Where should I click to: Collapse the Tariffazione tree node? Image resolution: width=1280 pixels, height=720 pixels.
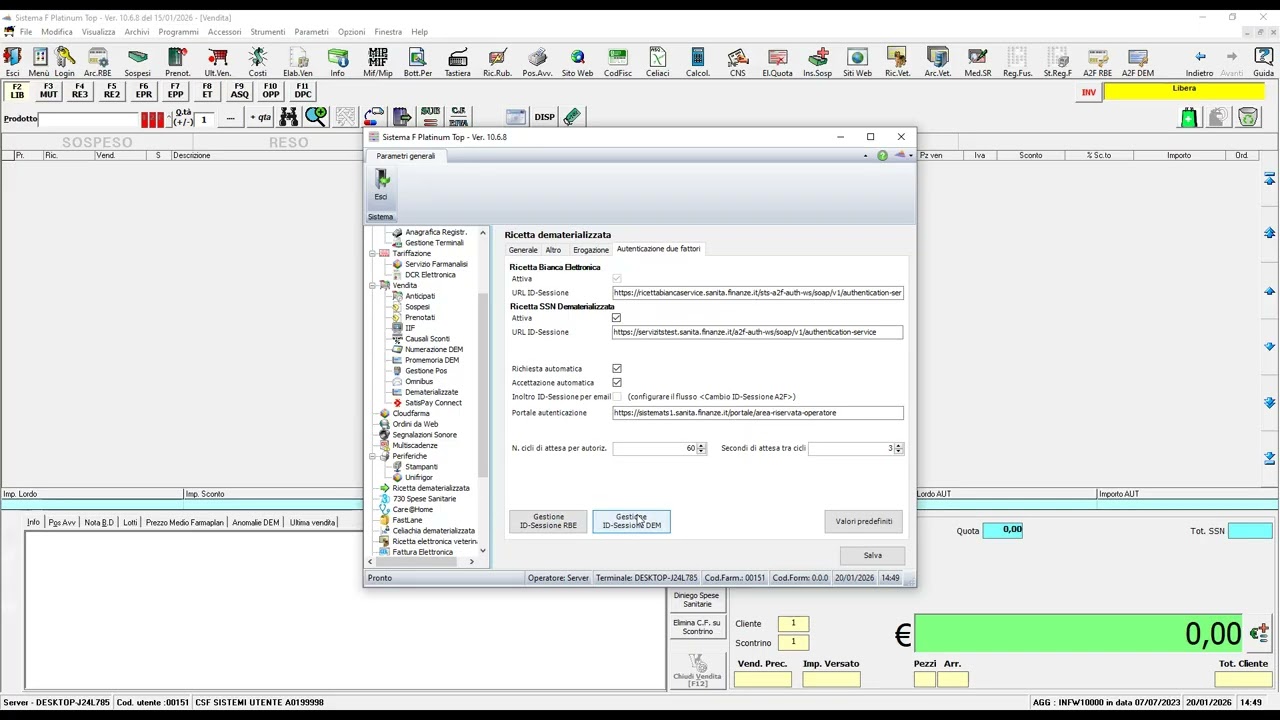pyautogui.click(x=373, y=254)
